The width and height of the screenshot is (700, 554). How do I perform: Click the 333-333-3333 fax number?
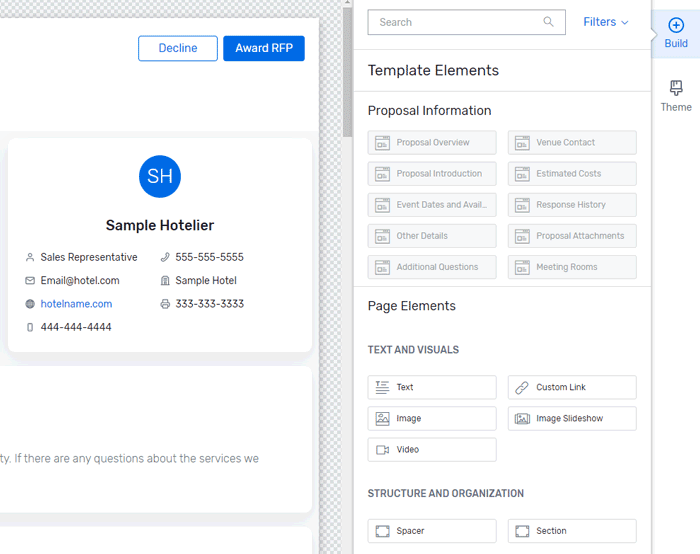[x=209, y=304]
